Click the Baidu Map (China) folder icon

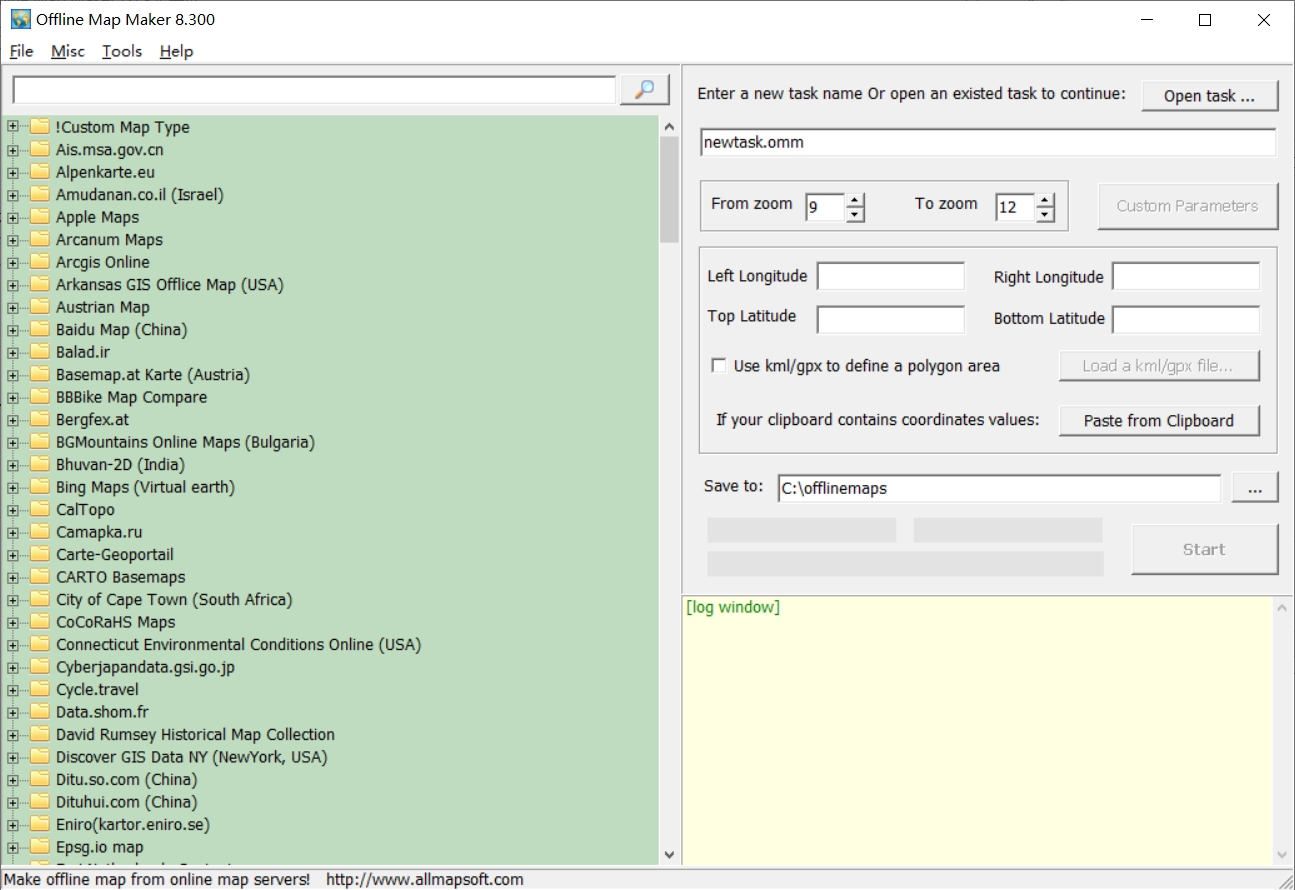(x=40, y=329)
